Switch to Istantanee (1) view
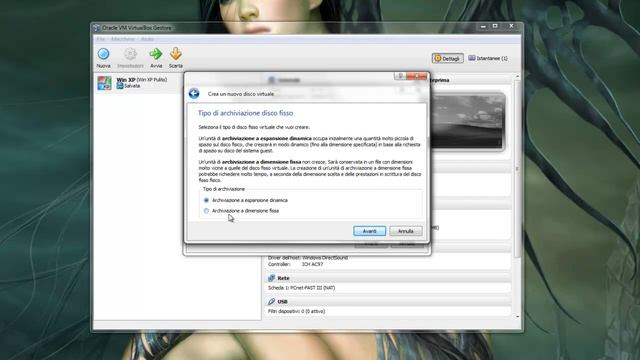Viewport: 640px width, 360px height. point(488,58)
